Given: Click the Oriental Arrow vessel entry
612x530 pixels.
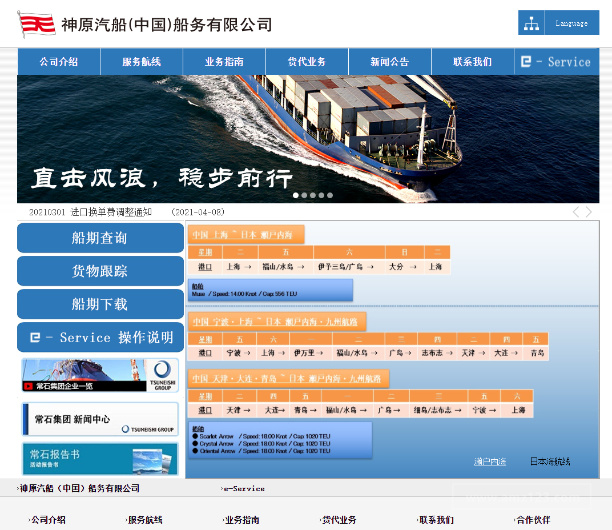Looking at the screenshot, I should click(x=262, y=451).
